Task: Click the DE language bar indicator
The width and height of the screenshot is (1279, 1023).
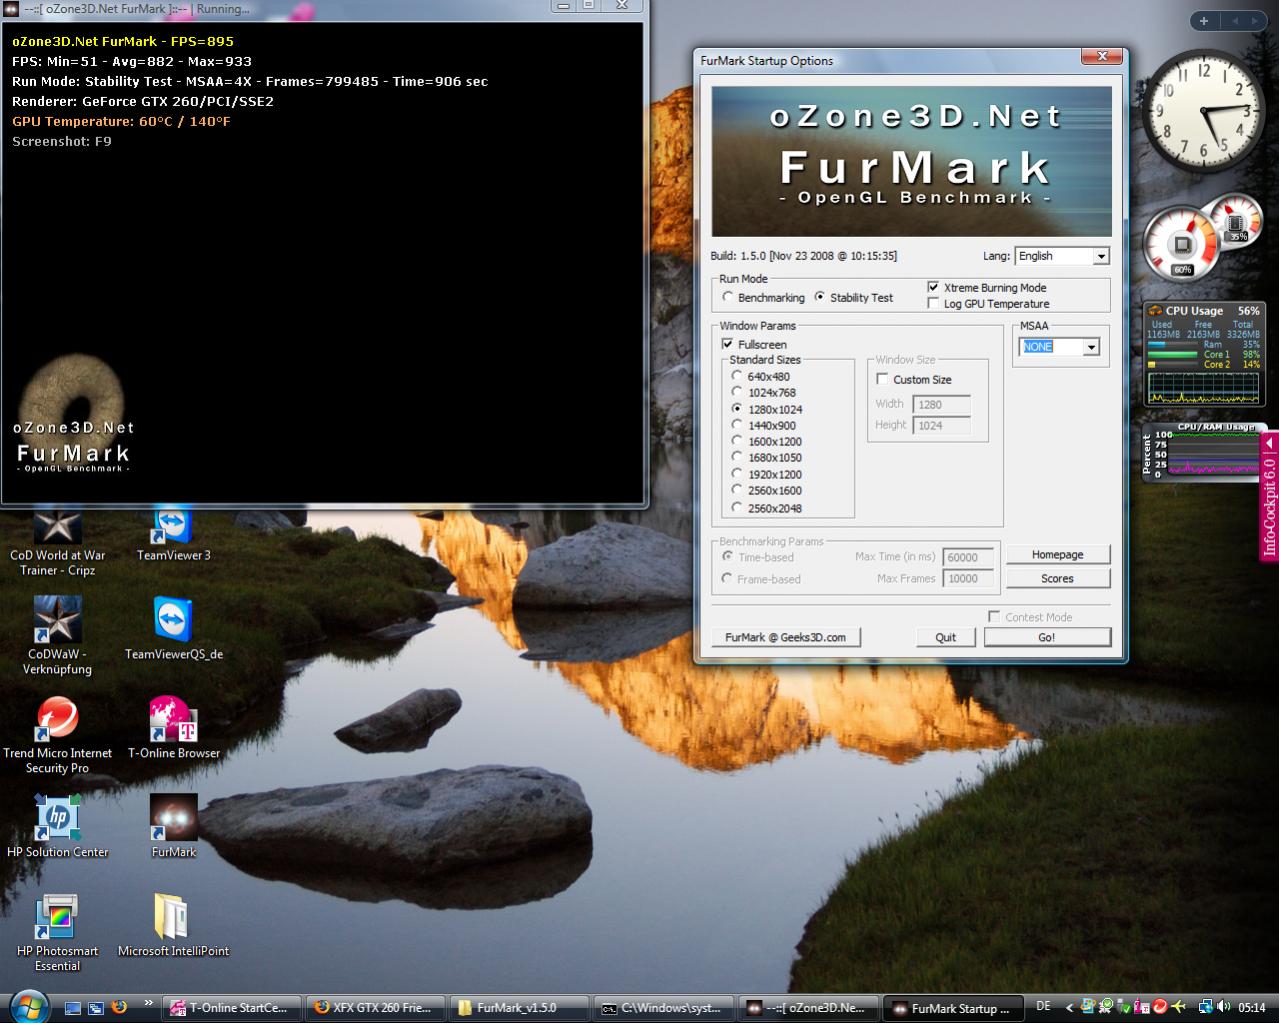Action: click(x=1043, y=1006)
